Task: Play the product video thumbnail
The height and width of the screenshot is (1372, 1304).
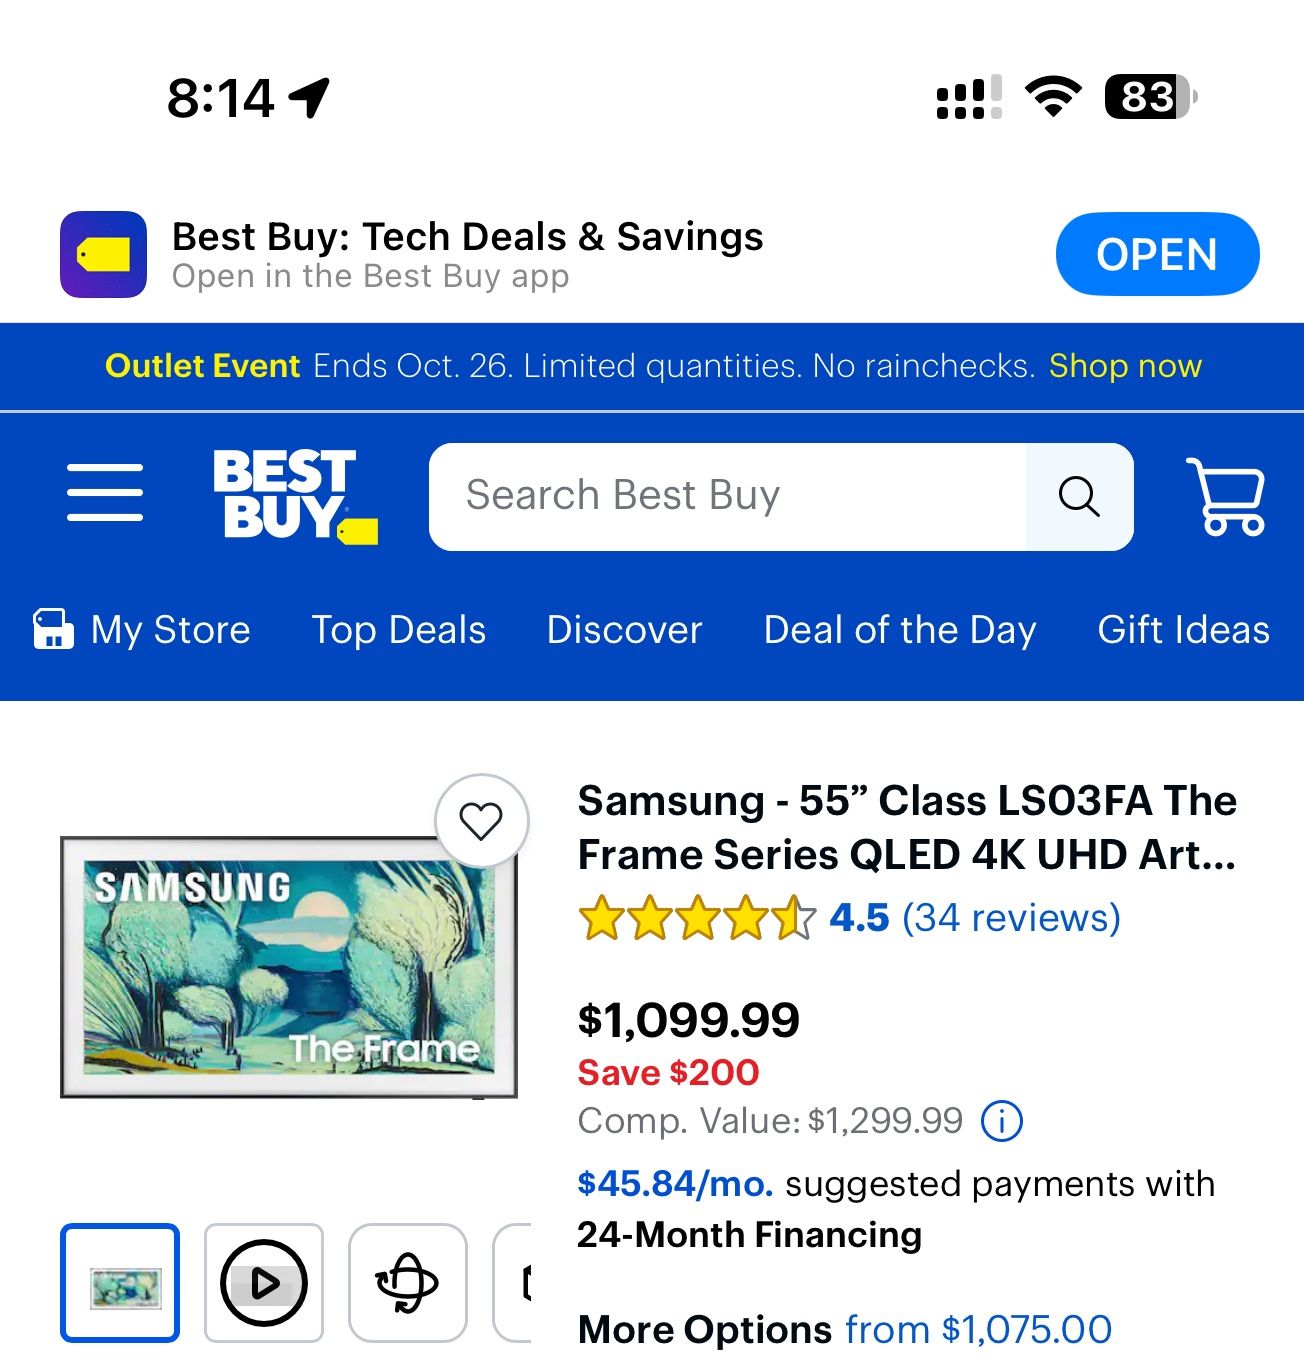Action: click(264, 1283)
